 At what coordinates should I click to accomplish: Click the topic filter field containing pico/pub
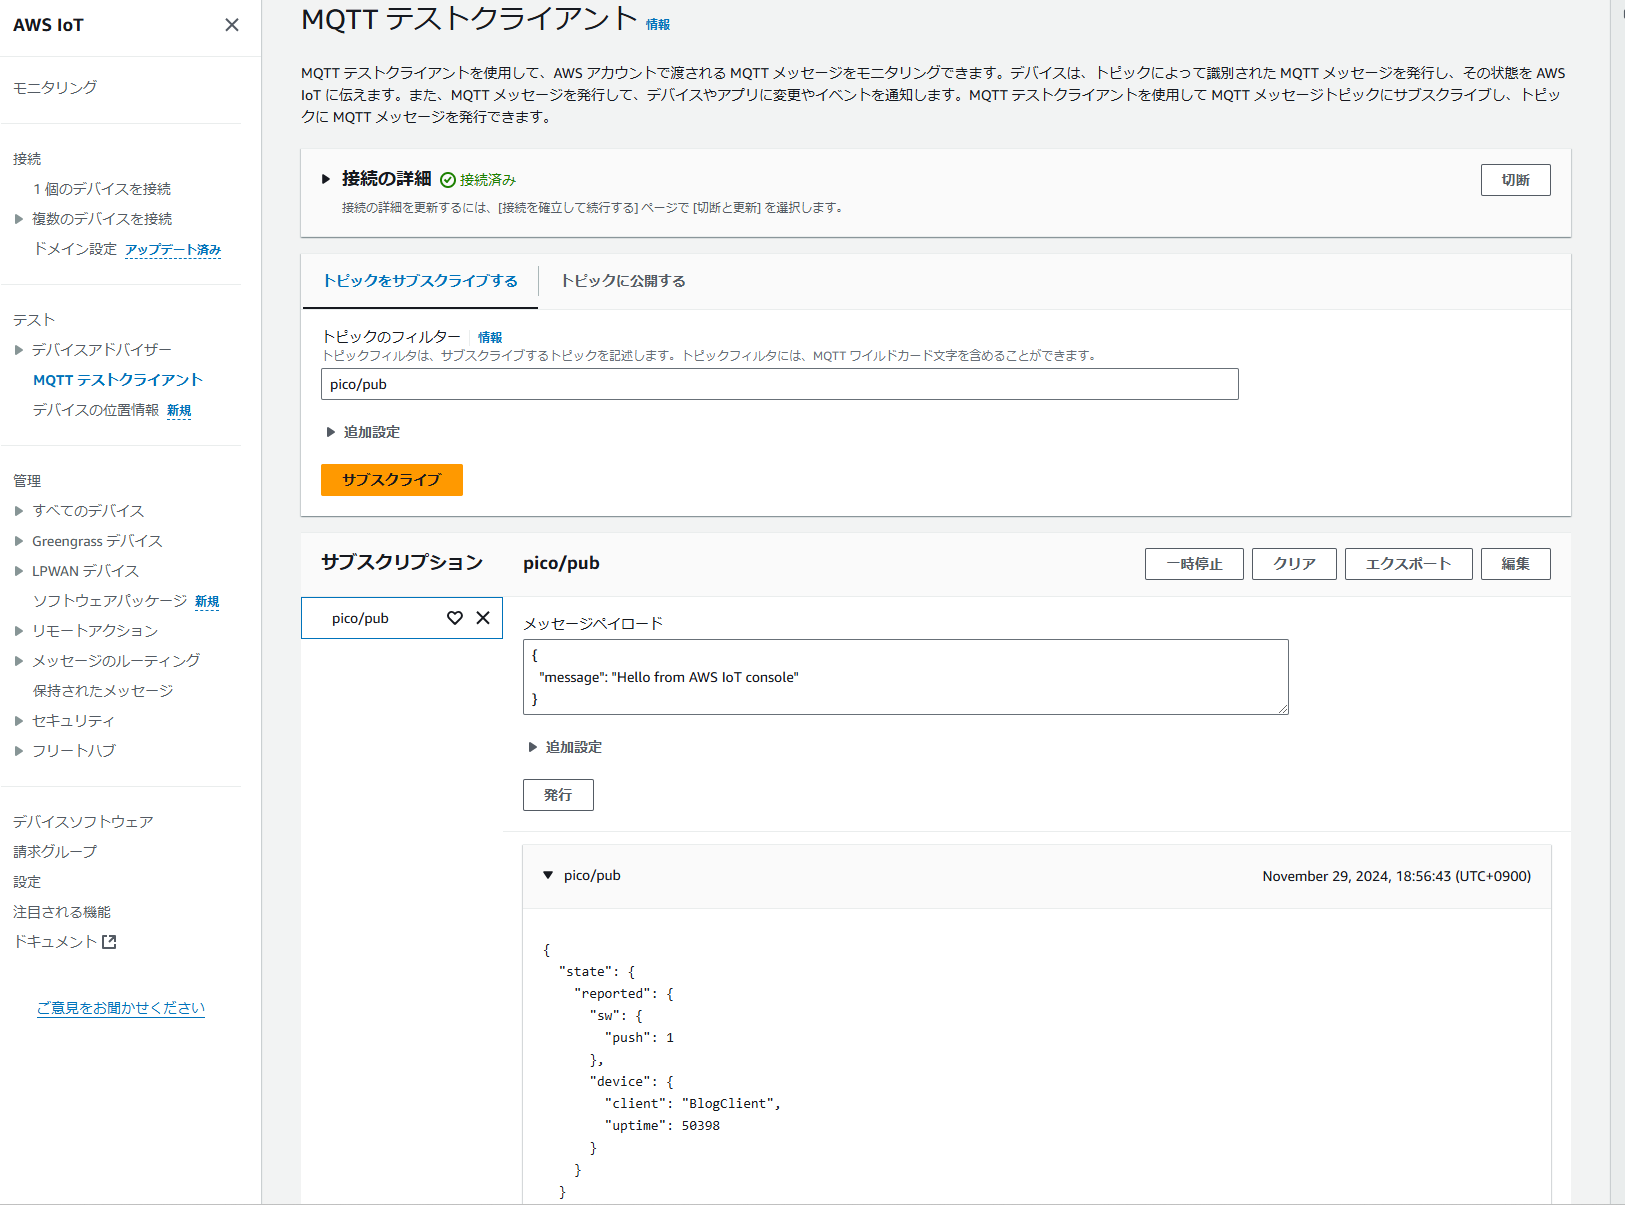coord(780,384)
